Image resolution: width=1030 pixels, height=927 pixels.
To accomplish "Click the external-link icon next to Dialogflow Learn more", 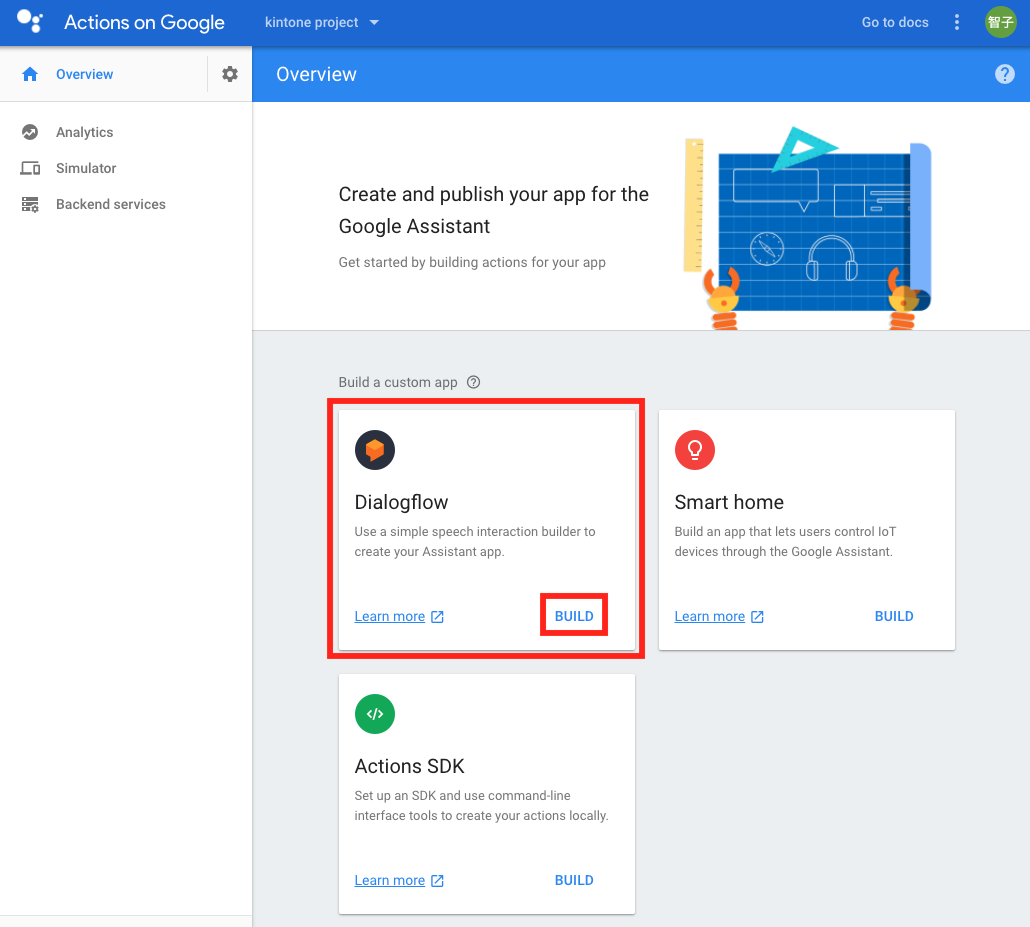I will tap(437, 616).
